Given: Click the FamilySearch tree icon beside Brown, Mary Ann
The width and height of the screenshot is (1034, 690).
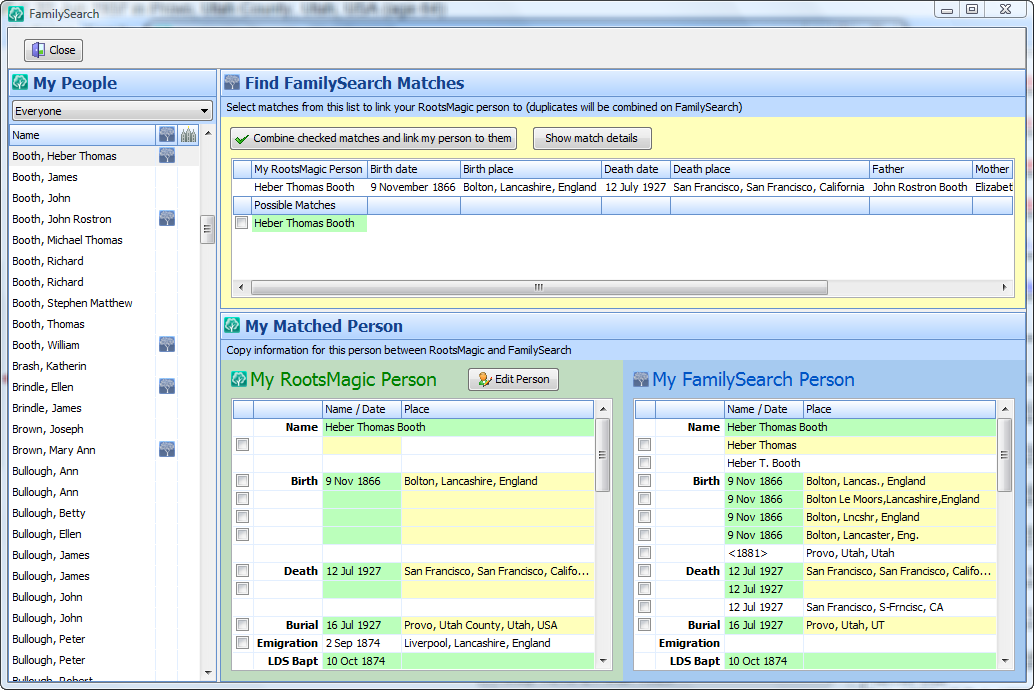Looking at the screenshot, I should coord(167,450).
